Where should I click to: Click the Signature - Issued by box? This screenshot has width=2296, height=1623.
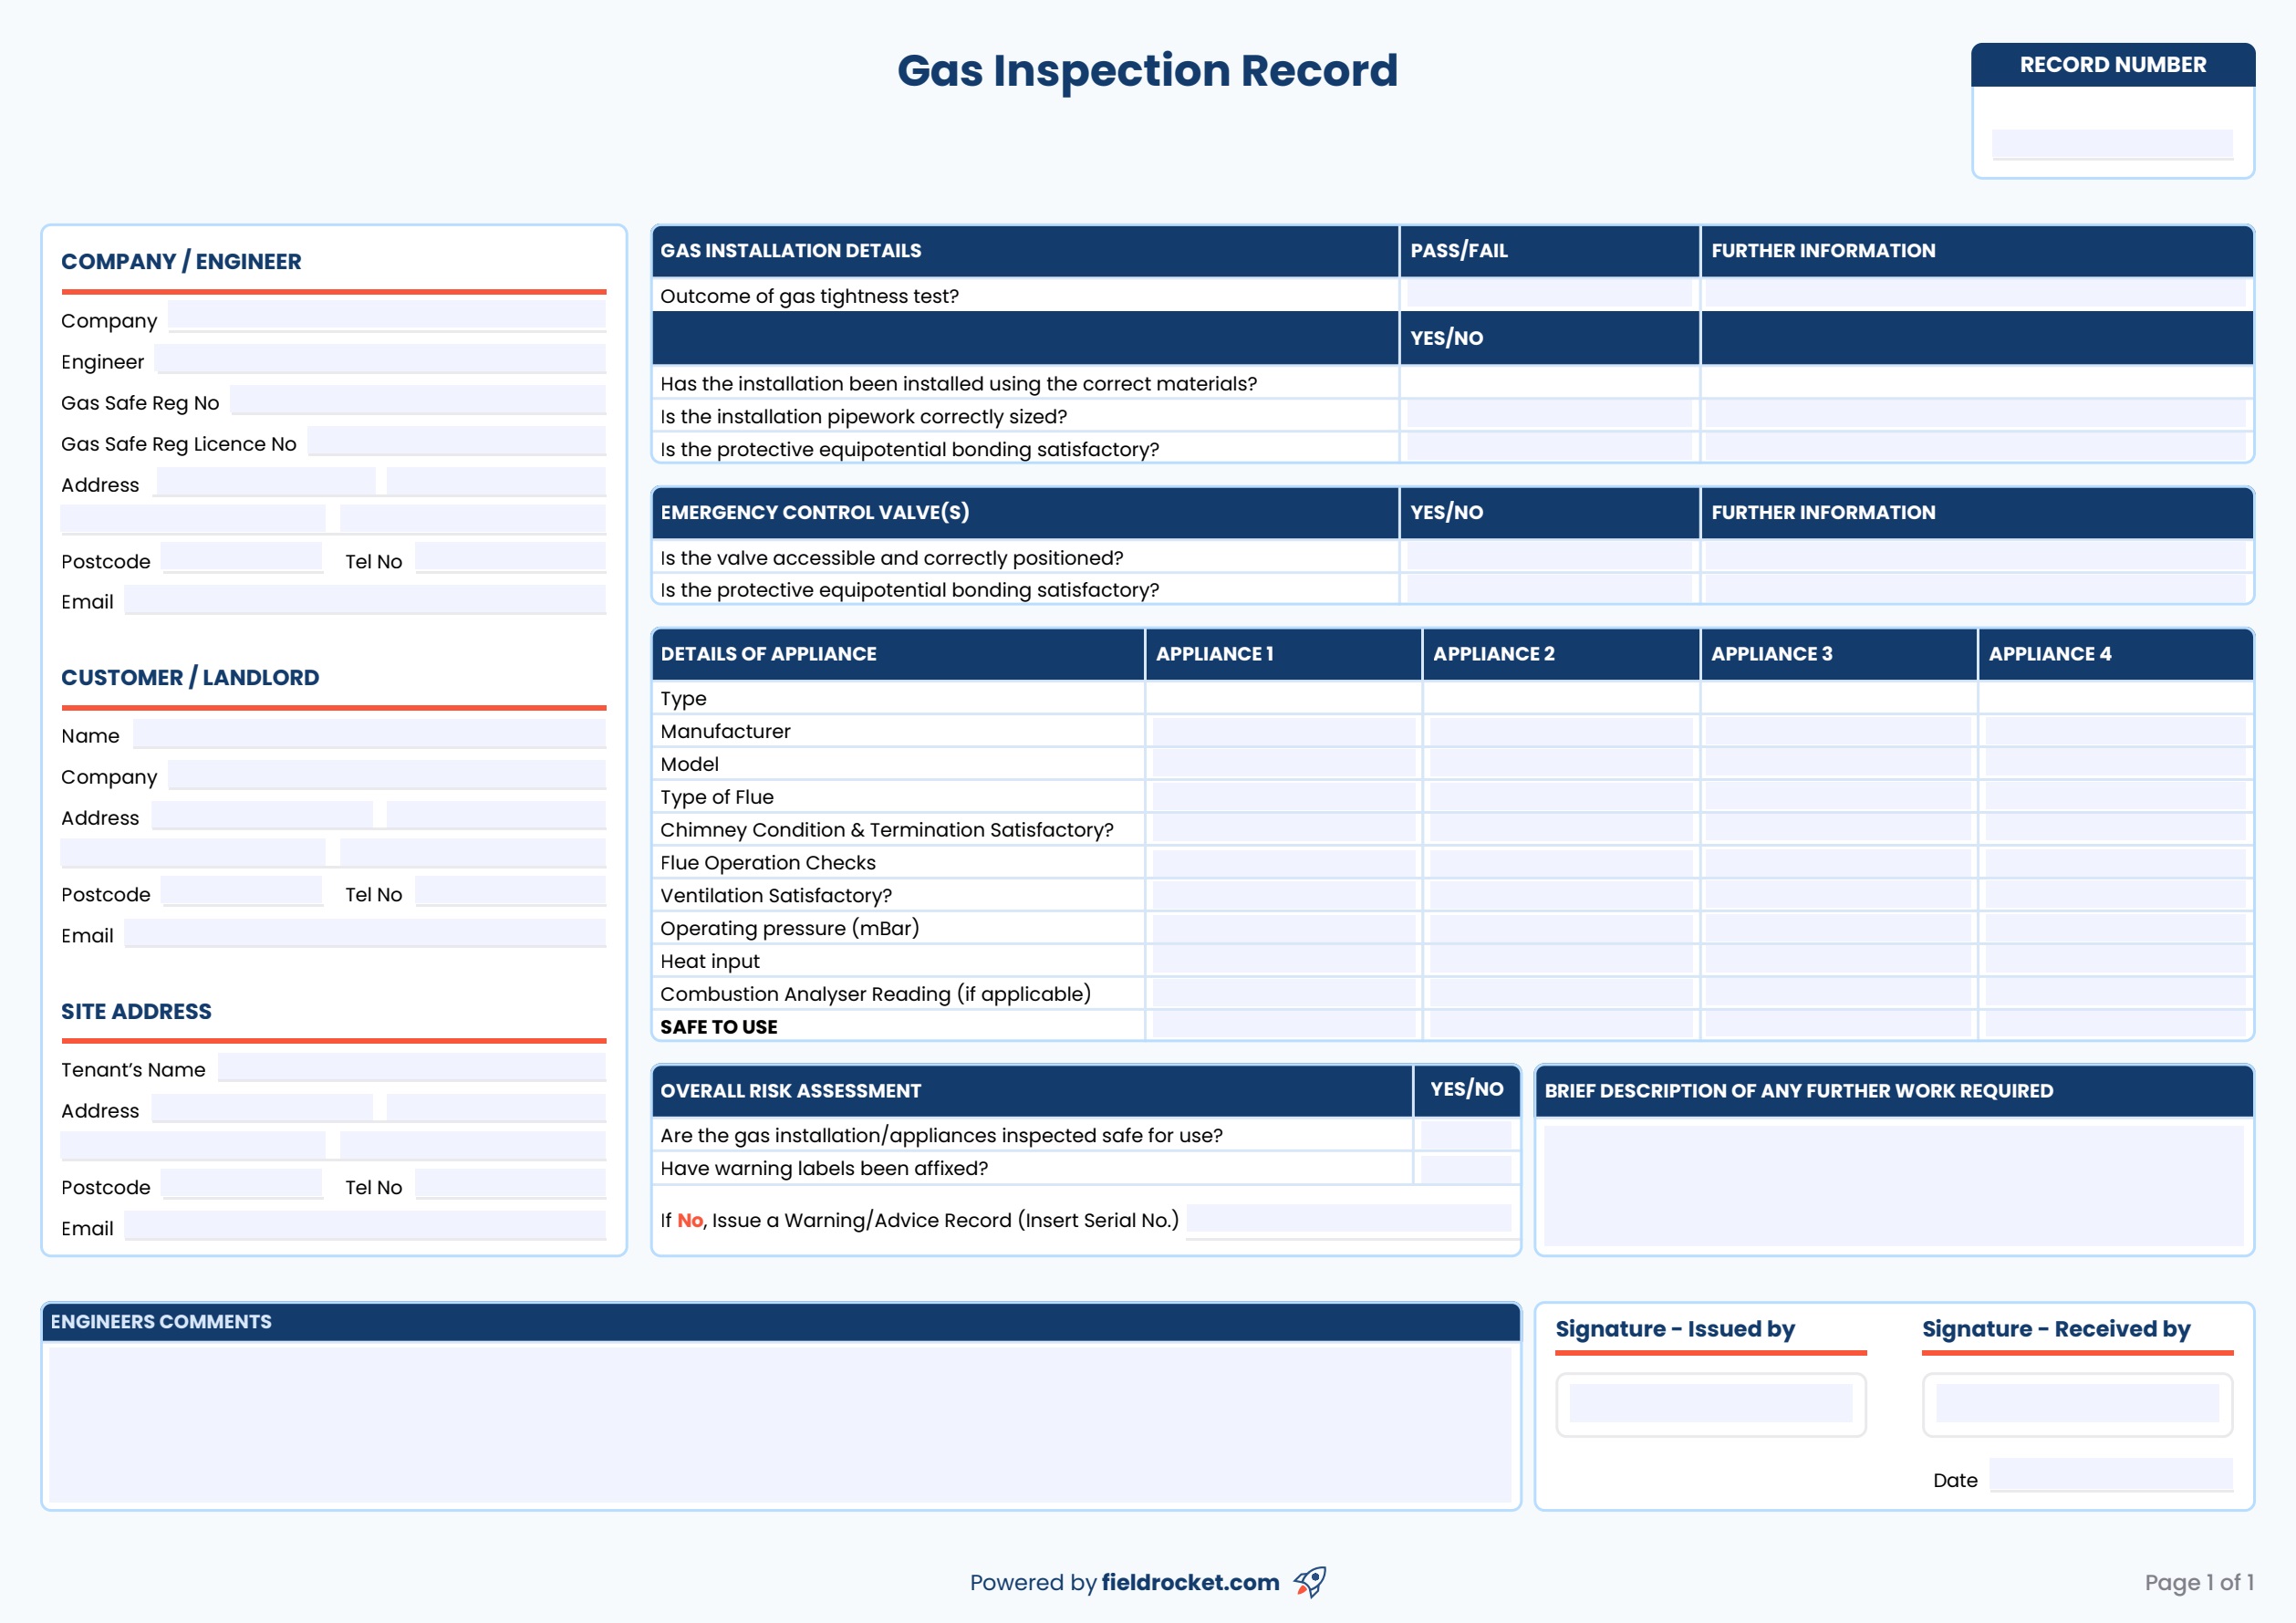coord(1710,1405)
